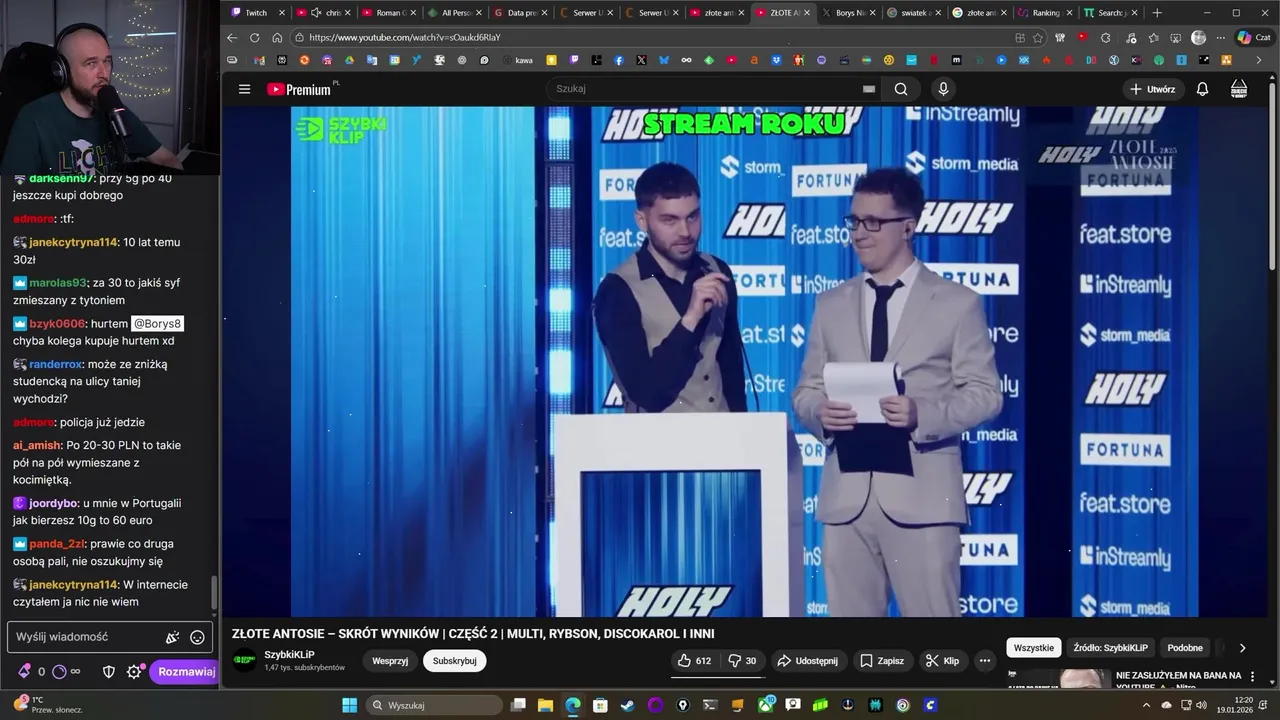Open browser settings three-dots menu
Image resolution: width=1280 pixels, height=720 pixels.
[1221, 37]
